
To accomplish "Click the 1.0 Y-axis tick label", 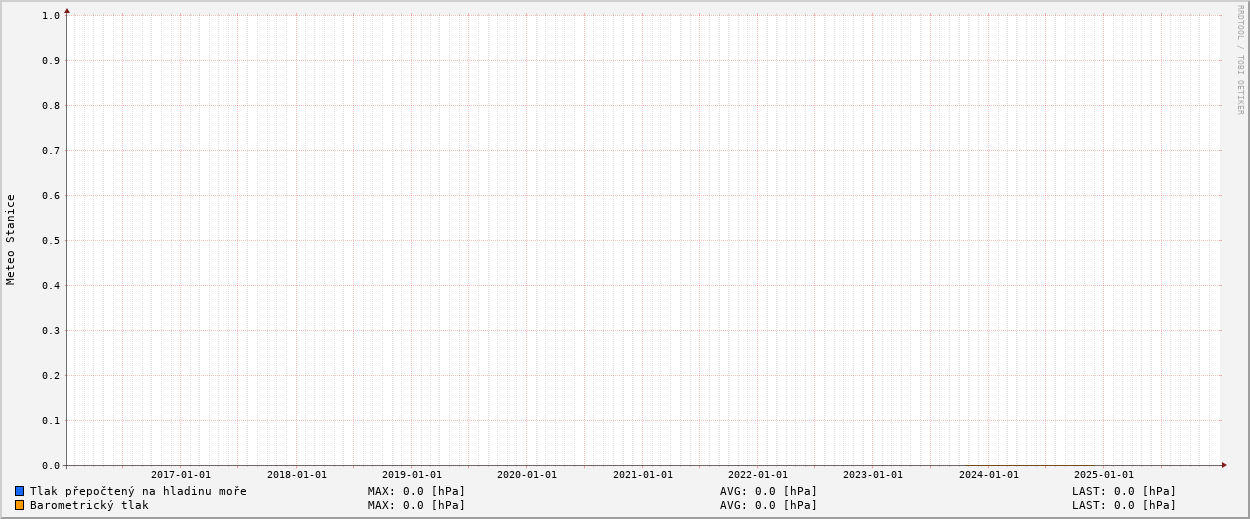I will 51,15.
